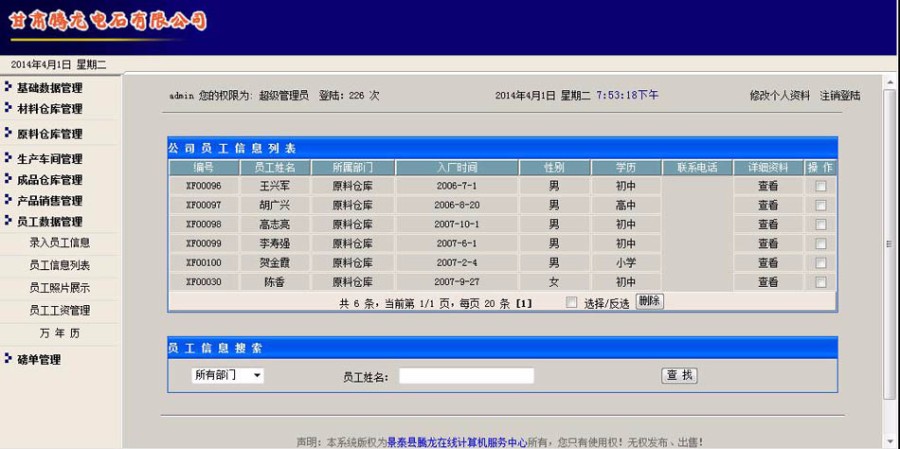
Task: Click the vertical scrollbar on the right
Action: (x=889, y=244)
